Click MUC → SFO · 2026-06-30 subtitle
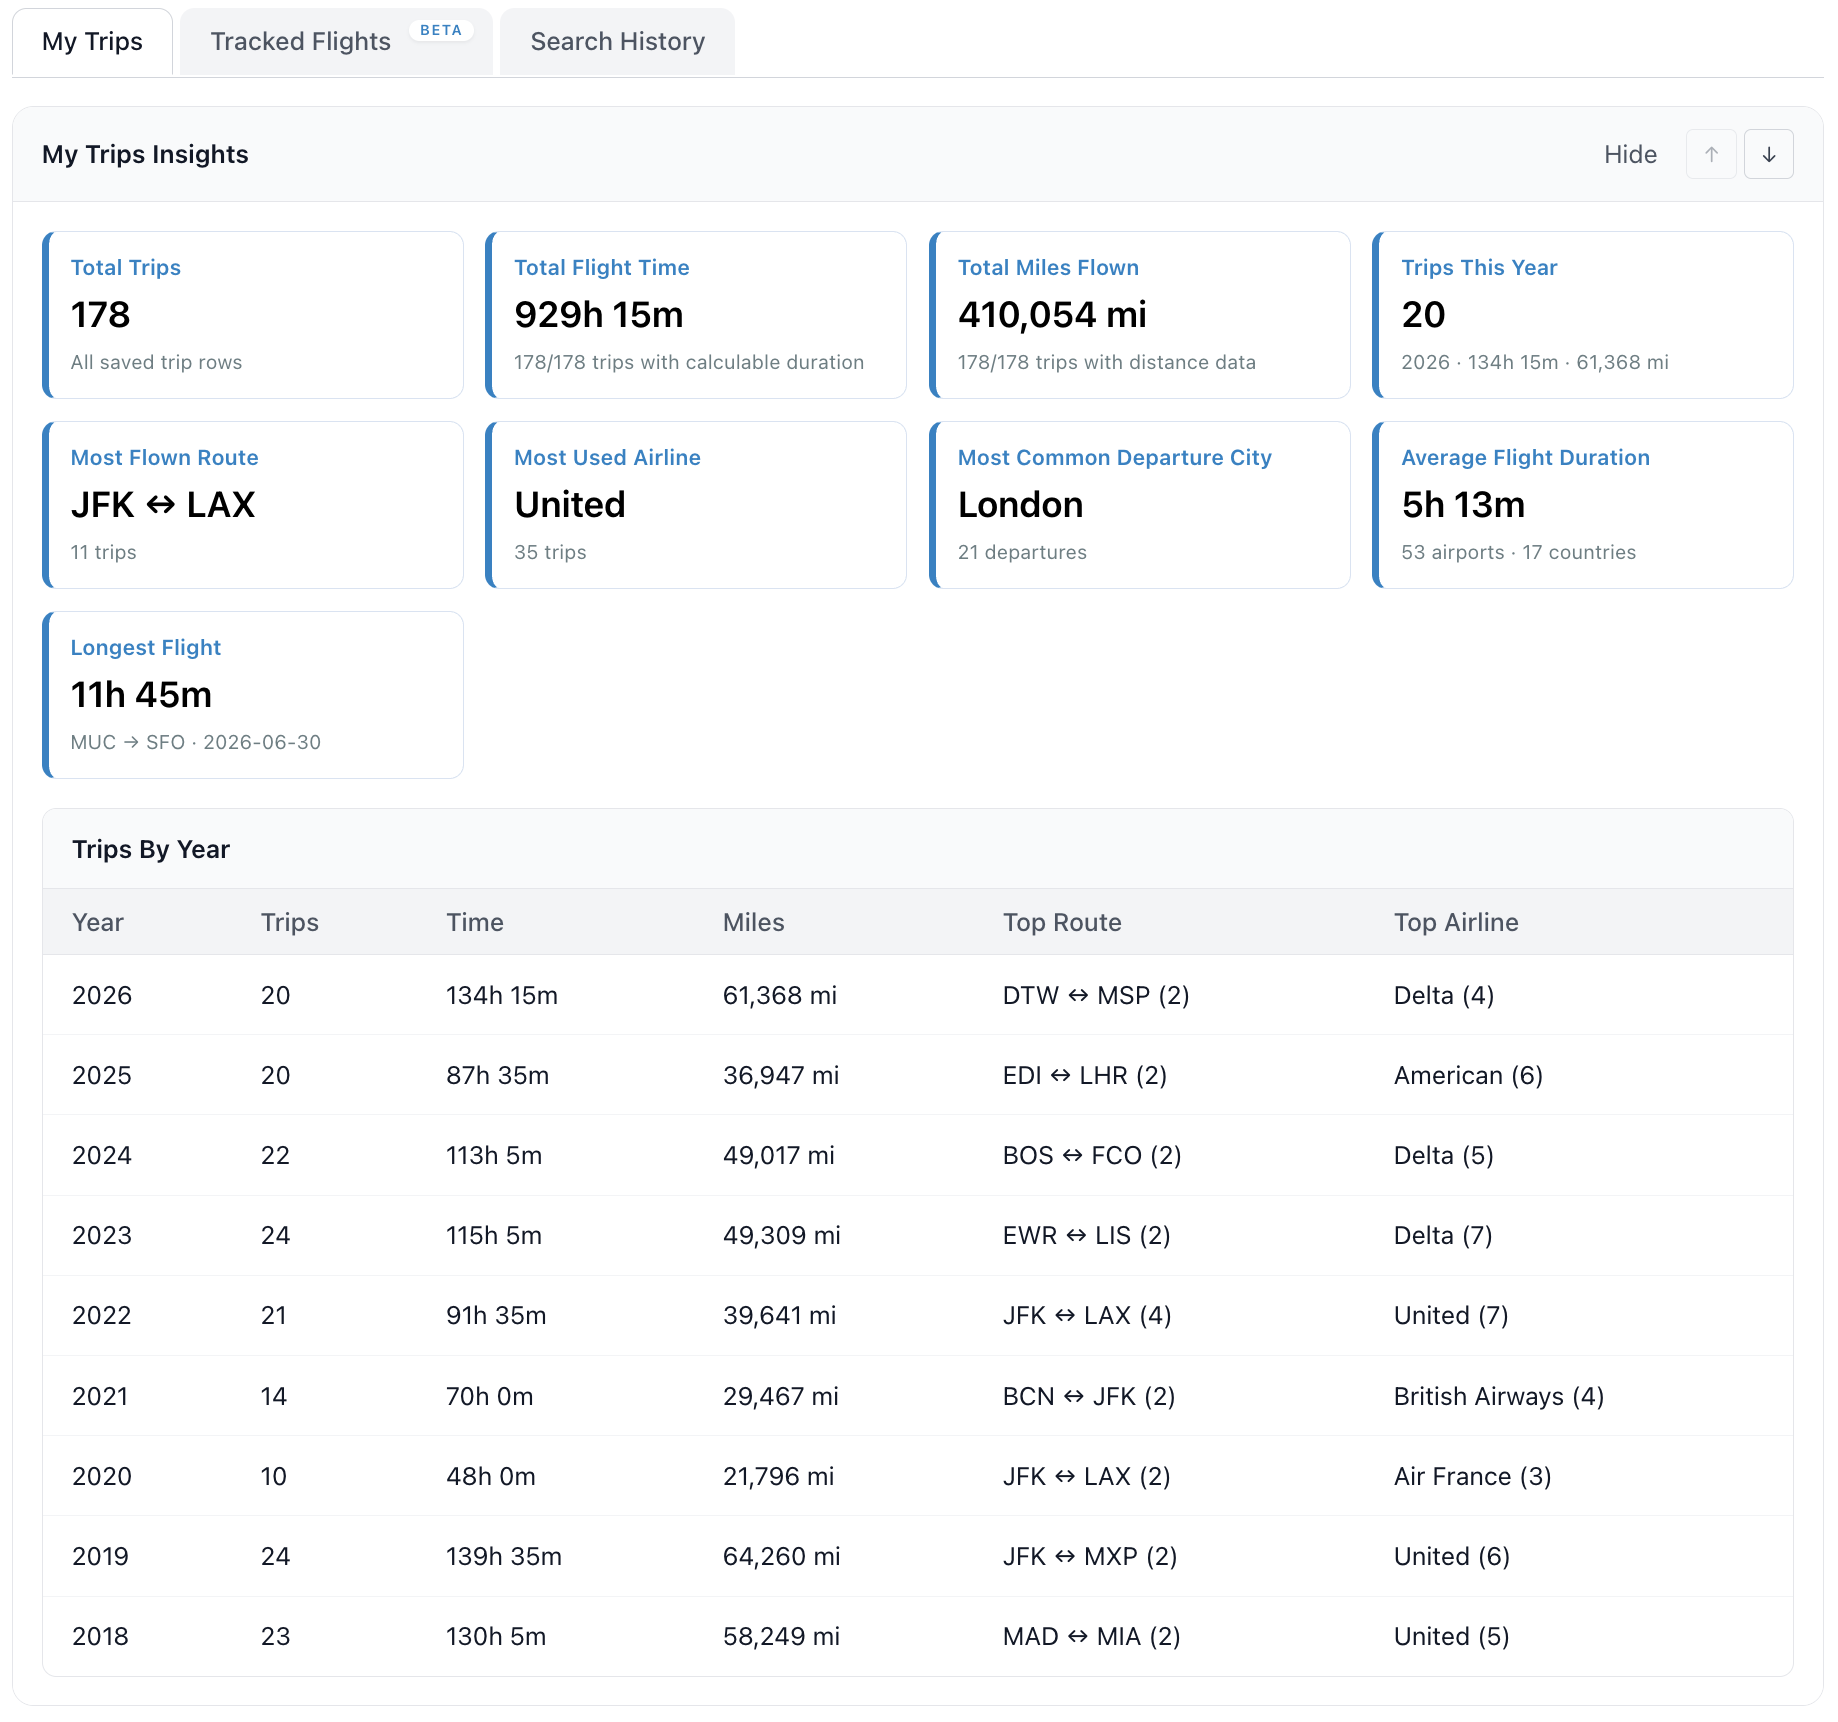This screenshot has height=1722, width=1838. point(196,742)
